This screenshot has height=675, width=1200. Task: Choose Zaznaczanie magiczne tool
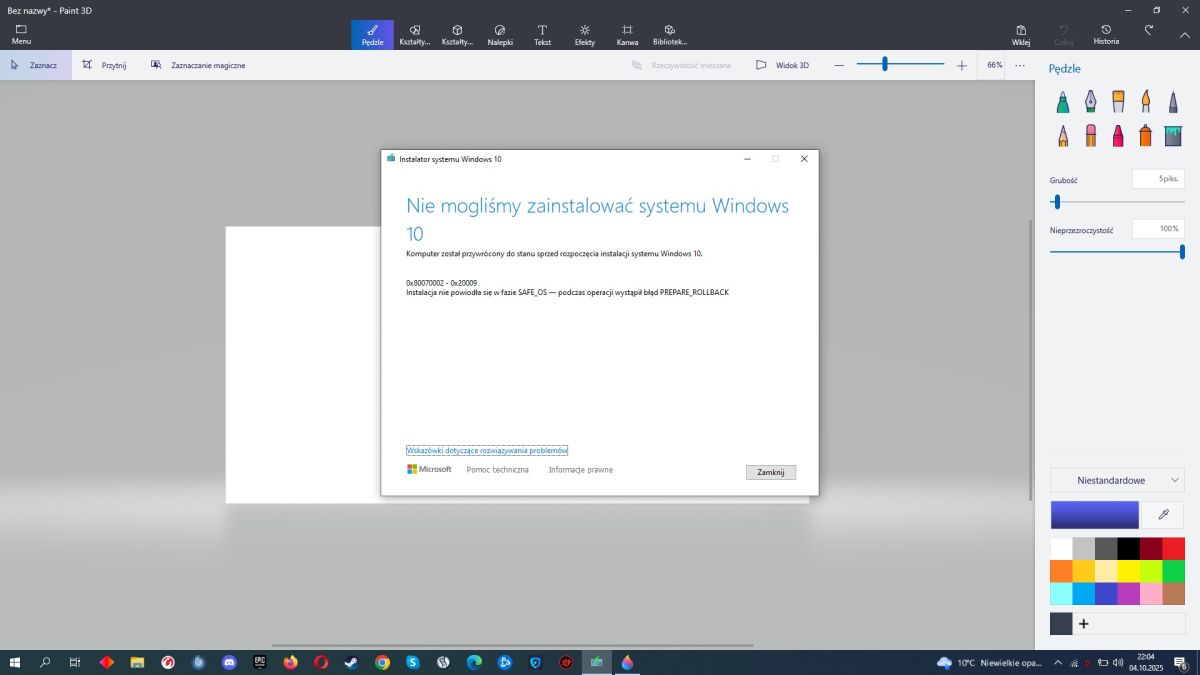[x=198, y=65]
